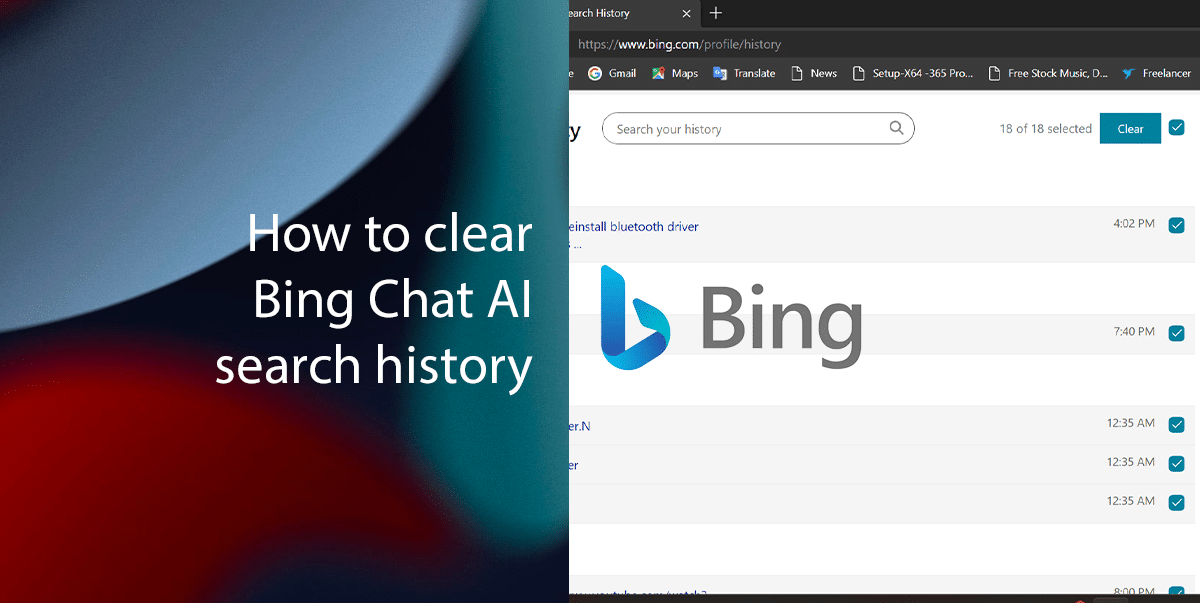The height and width of the screenshot is (603, 1200).
Task: Click the "7:40 PM" timestamp
Action: coord(1134,332)
